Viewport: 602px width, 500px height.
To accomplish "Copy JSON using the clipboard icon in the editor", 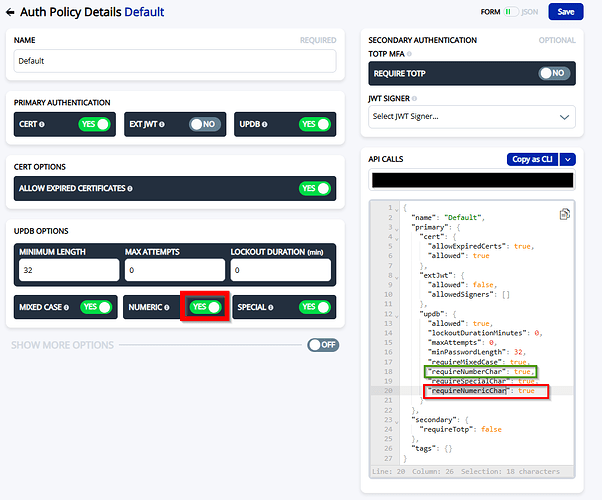I will point(564,214).
